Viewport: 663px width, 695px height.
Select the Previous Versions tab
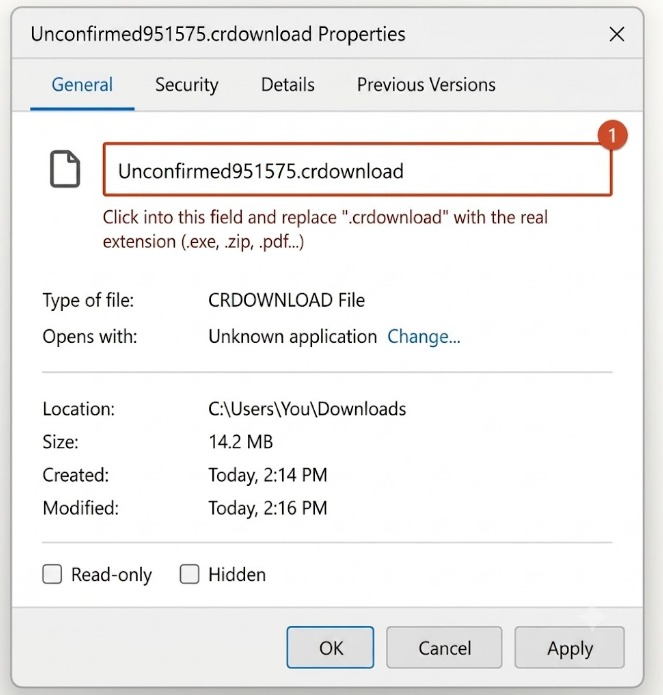[x=426, y=85]
